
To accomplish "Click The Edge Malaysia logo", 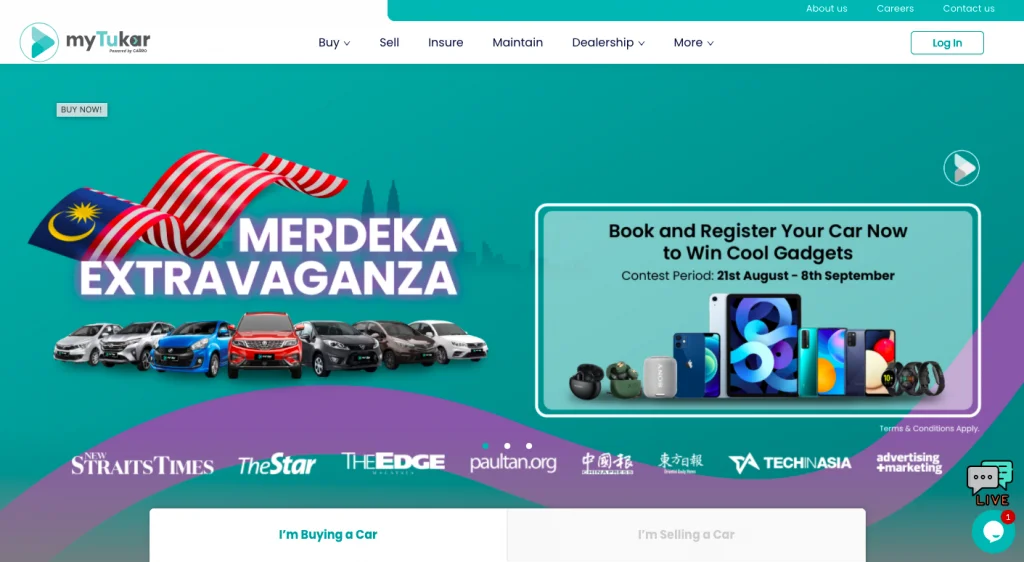I will pos(393,463).
